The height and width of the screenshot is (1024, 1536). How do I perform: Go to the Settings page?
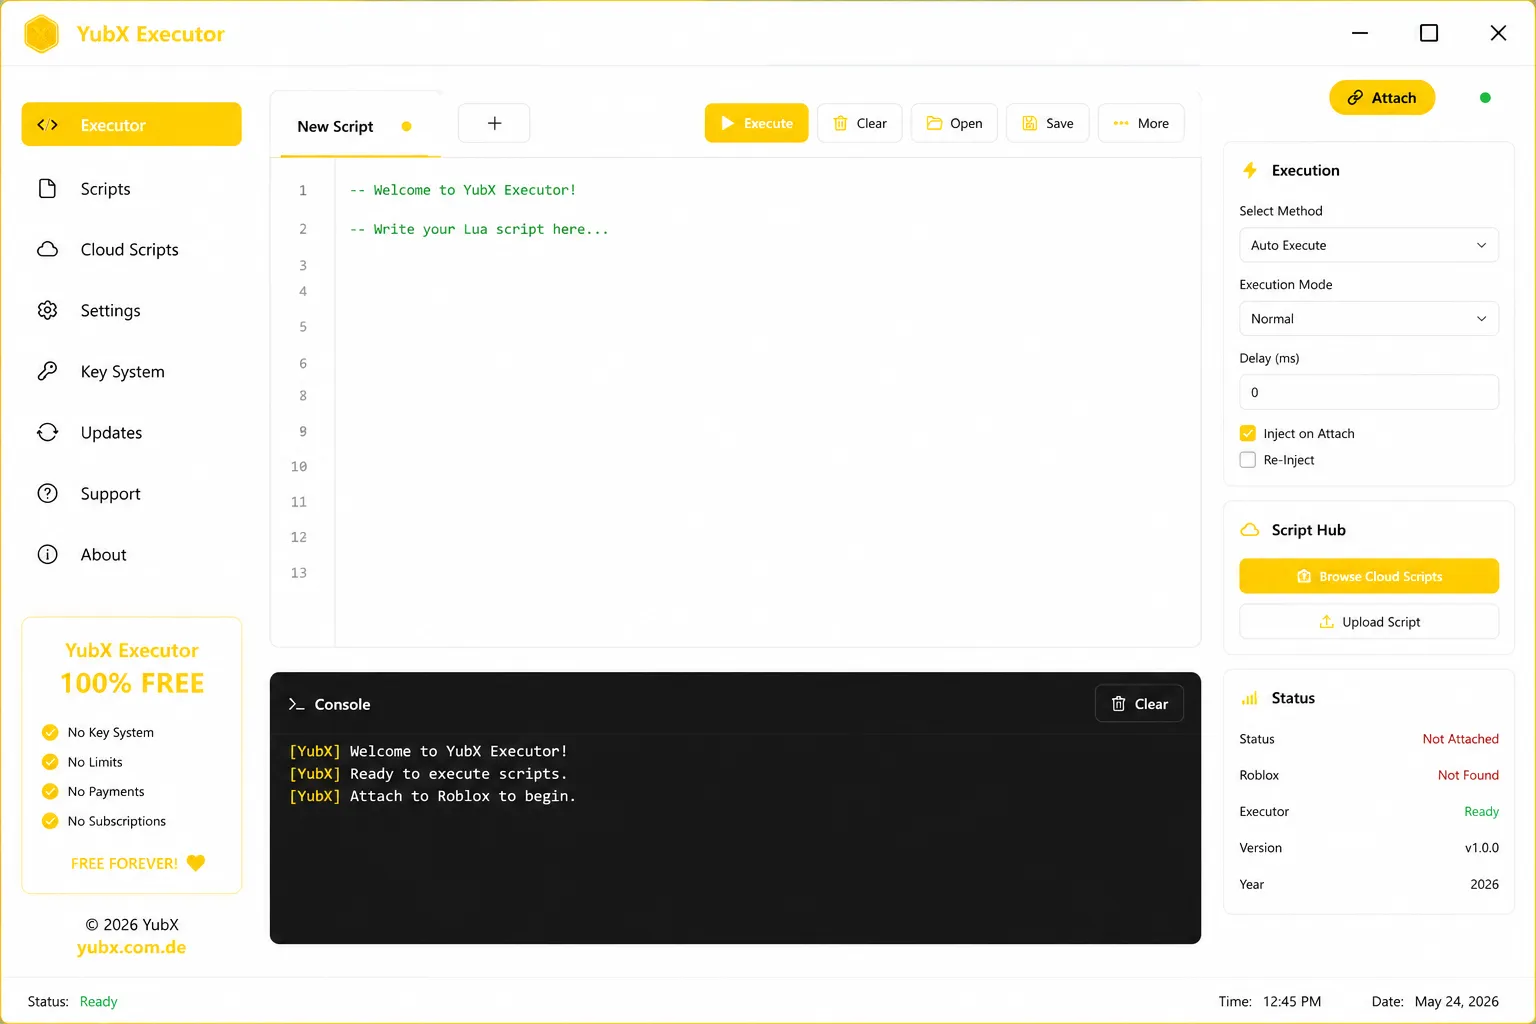click(x=131, y=311)
